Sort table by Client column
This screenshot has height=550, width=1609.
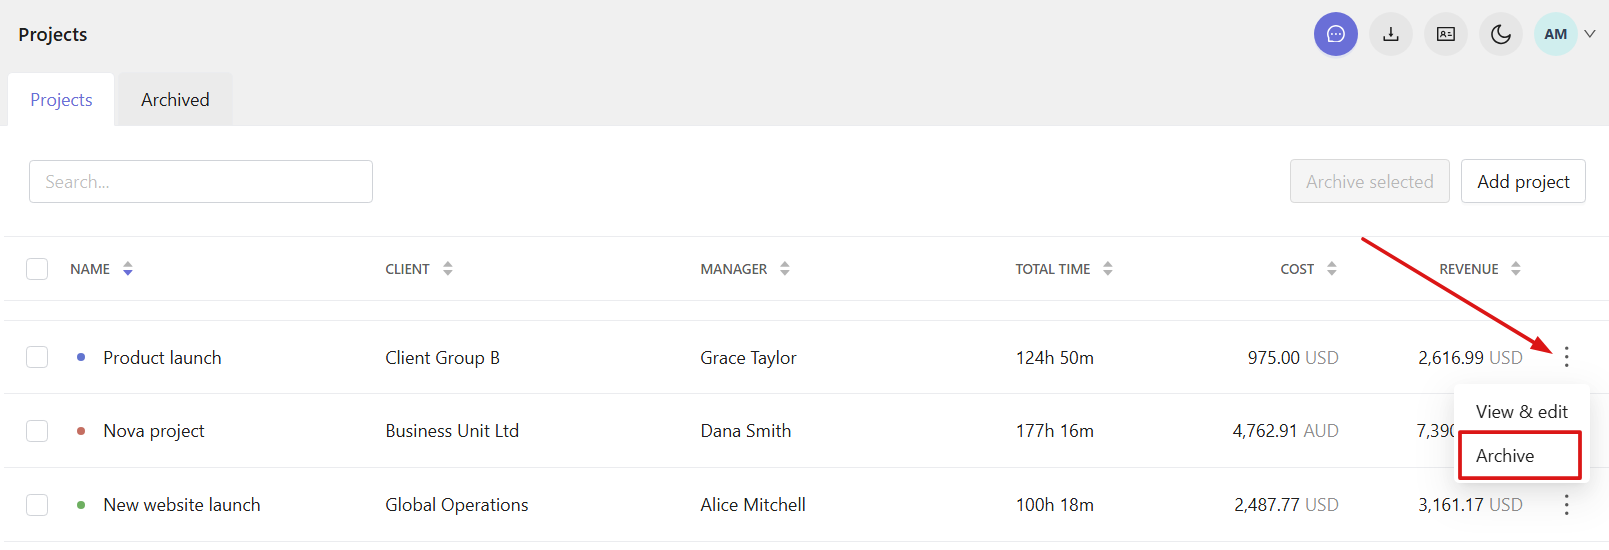click(448, 269)
